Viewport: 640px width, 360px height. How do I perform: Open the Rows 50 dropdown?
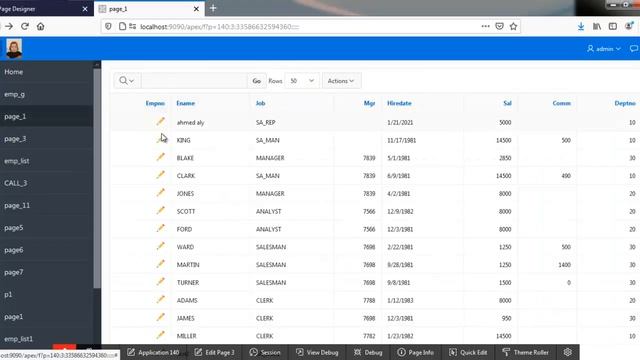click(302, 81)
